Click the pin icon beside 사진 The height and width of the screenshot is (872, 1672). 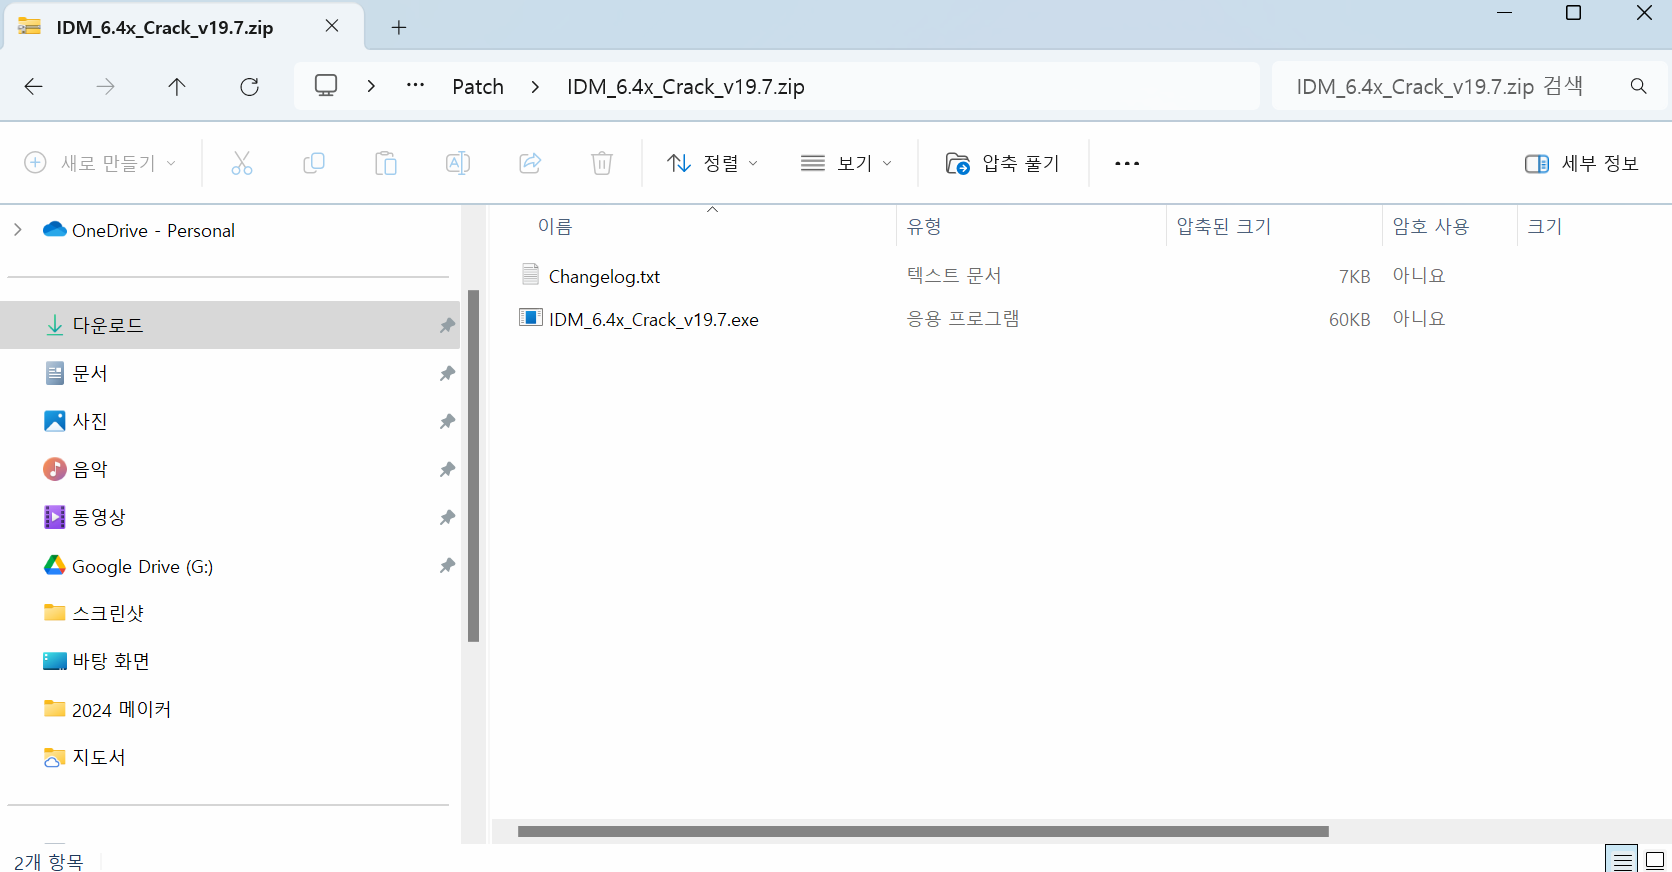[x=447, y=421]
